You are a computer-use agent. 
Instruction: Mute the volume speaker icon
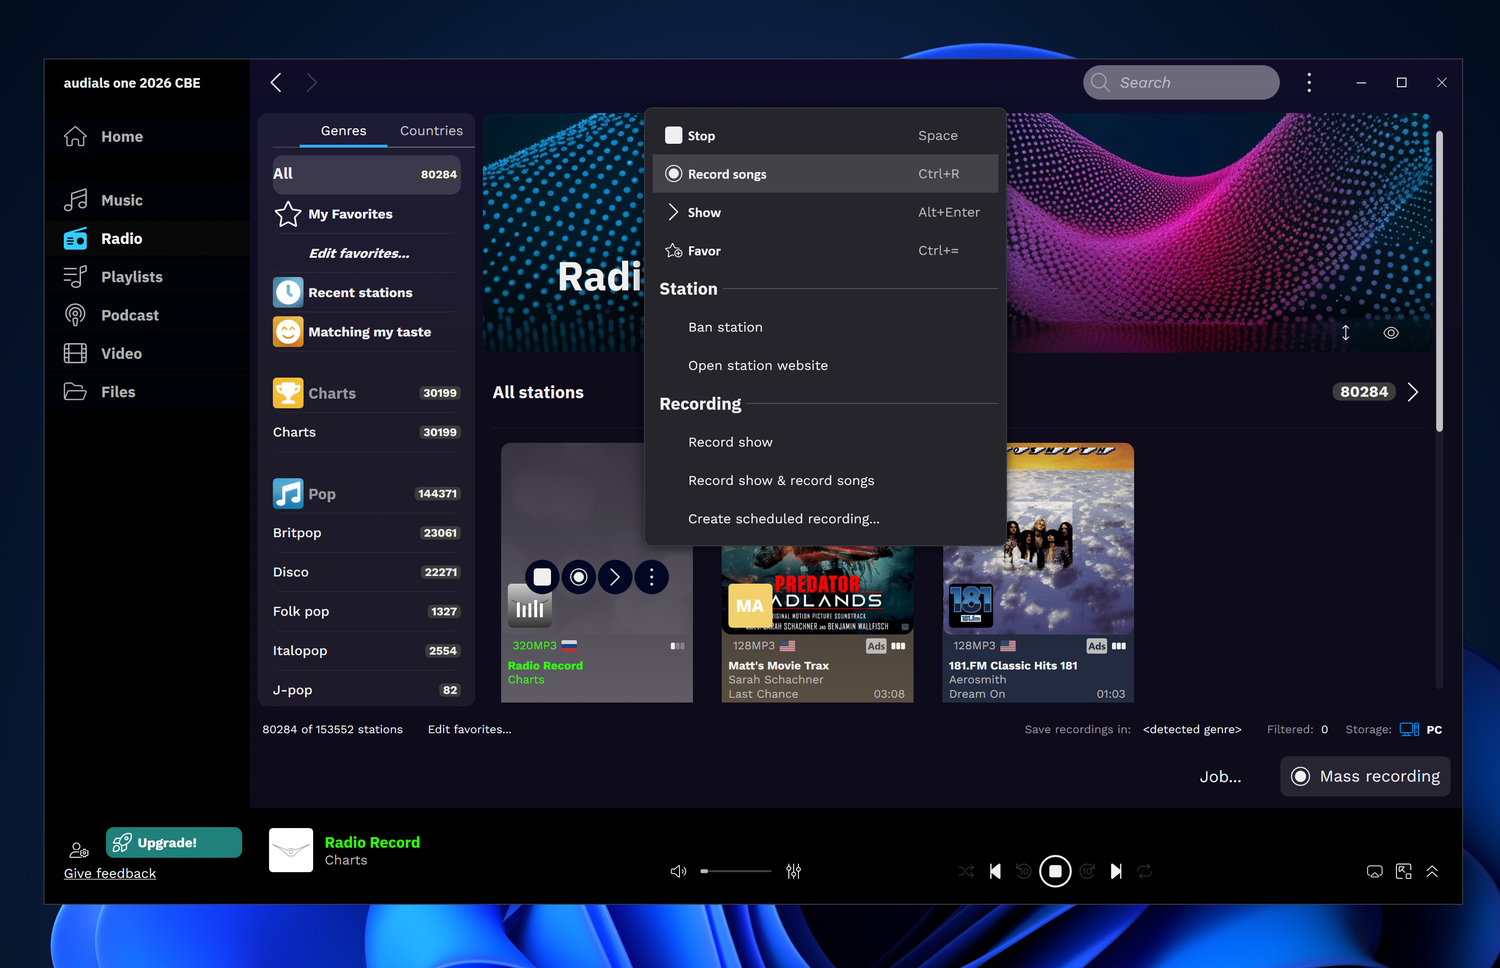[679, 871]
